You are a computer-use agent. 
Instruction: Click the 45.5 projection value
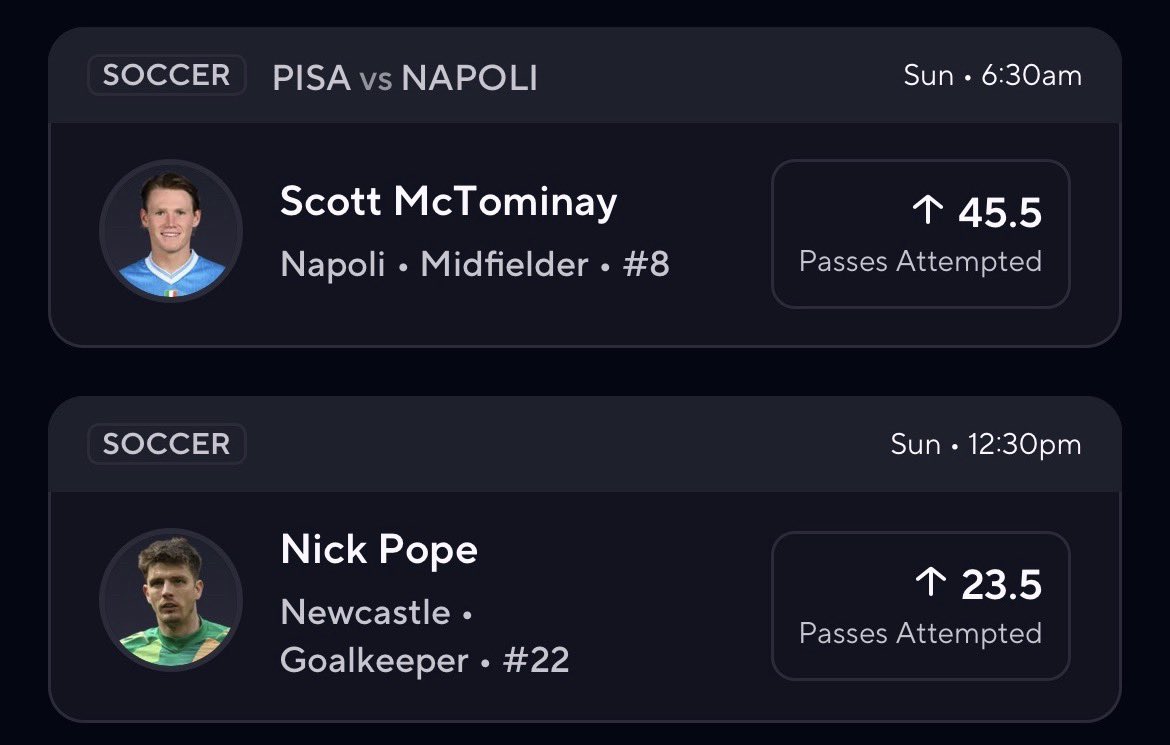1000,213
